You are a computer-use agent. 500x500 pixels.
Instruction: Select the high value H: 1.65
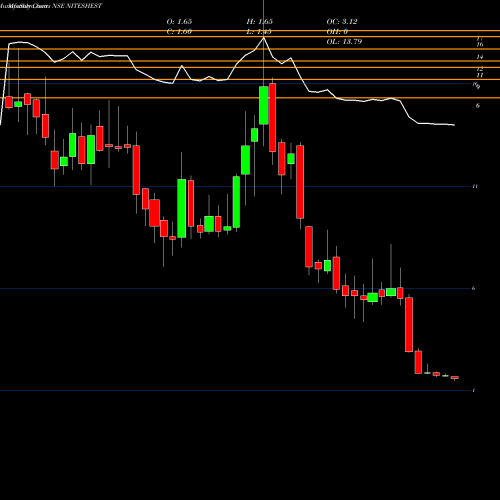tap(259, 21)
